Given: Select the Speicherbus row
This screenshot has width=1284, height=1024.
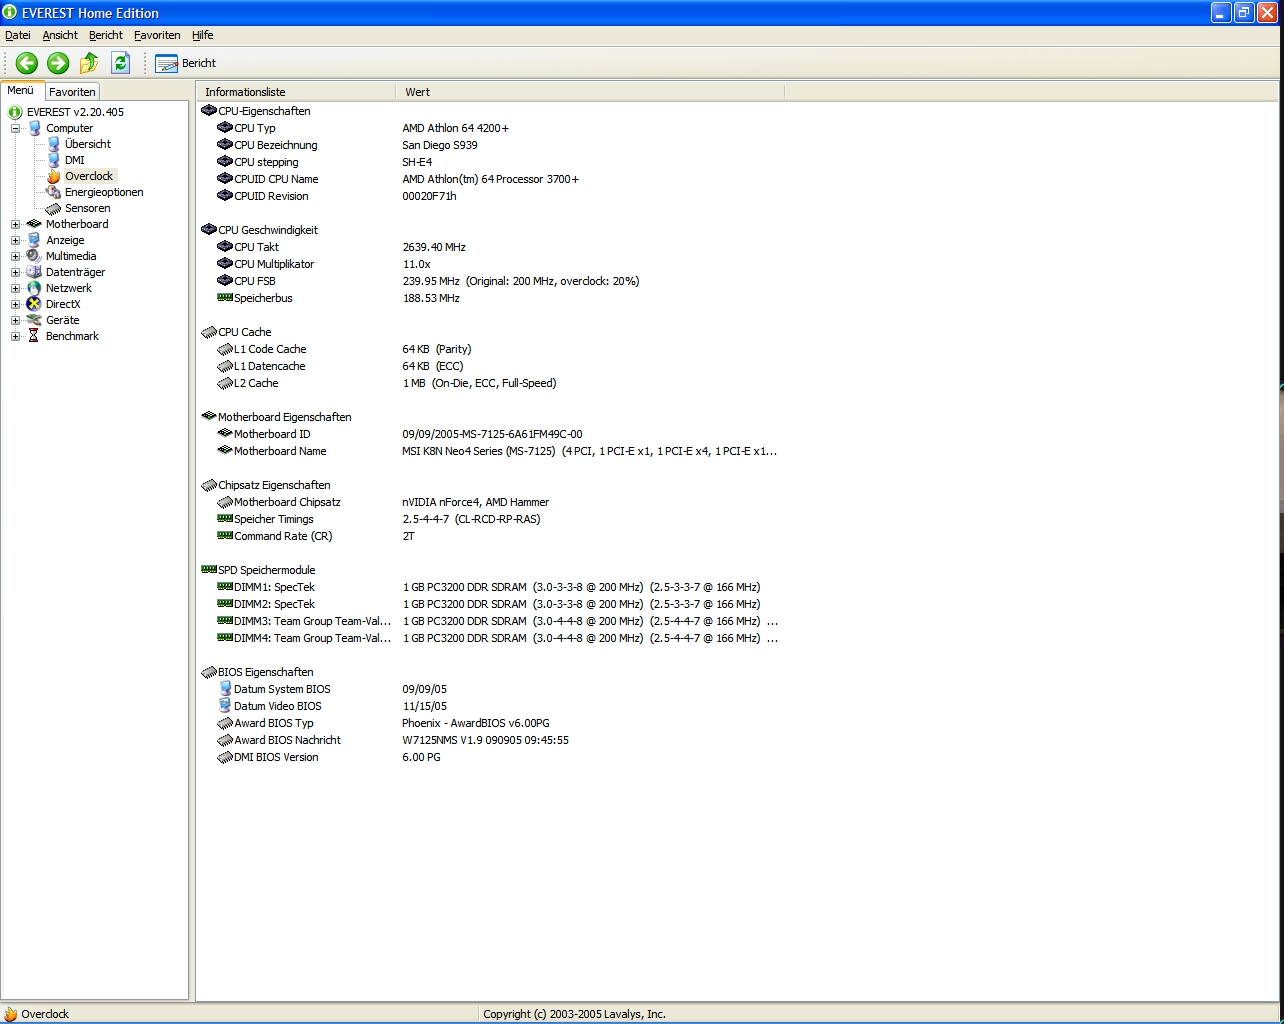Looking at the screenshot, I should (x=490, y=298).
